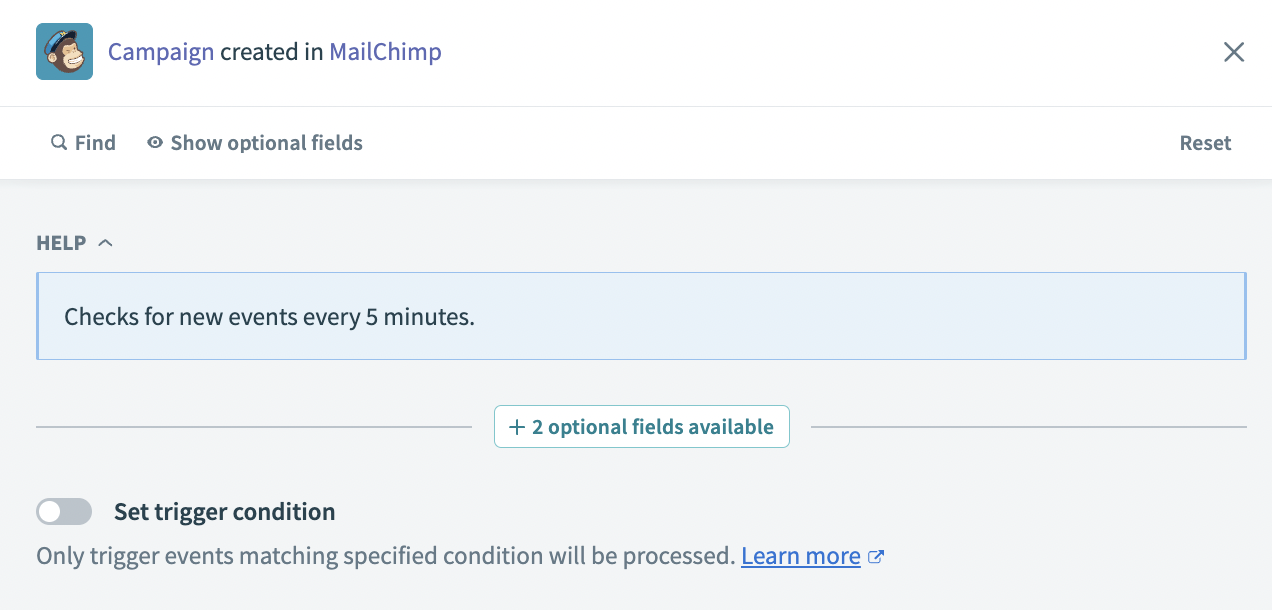Screen dimensions: 1272x610
Task: Click the external link icon after Learn more
Action: point(876,557)
